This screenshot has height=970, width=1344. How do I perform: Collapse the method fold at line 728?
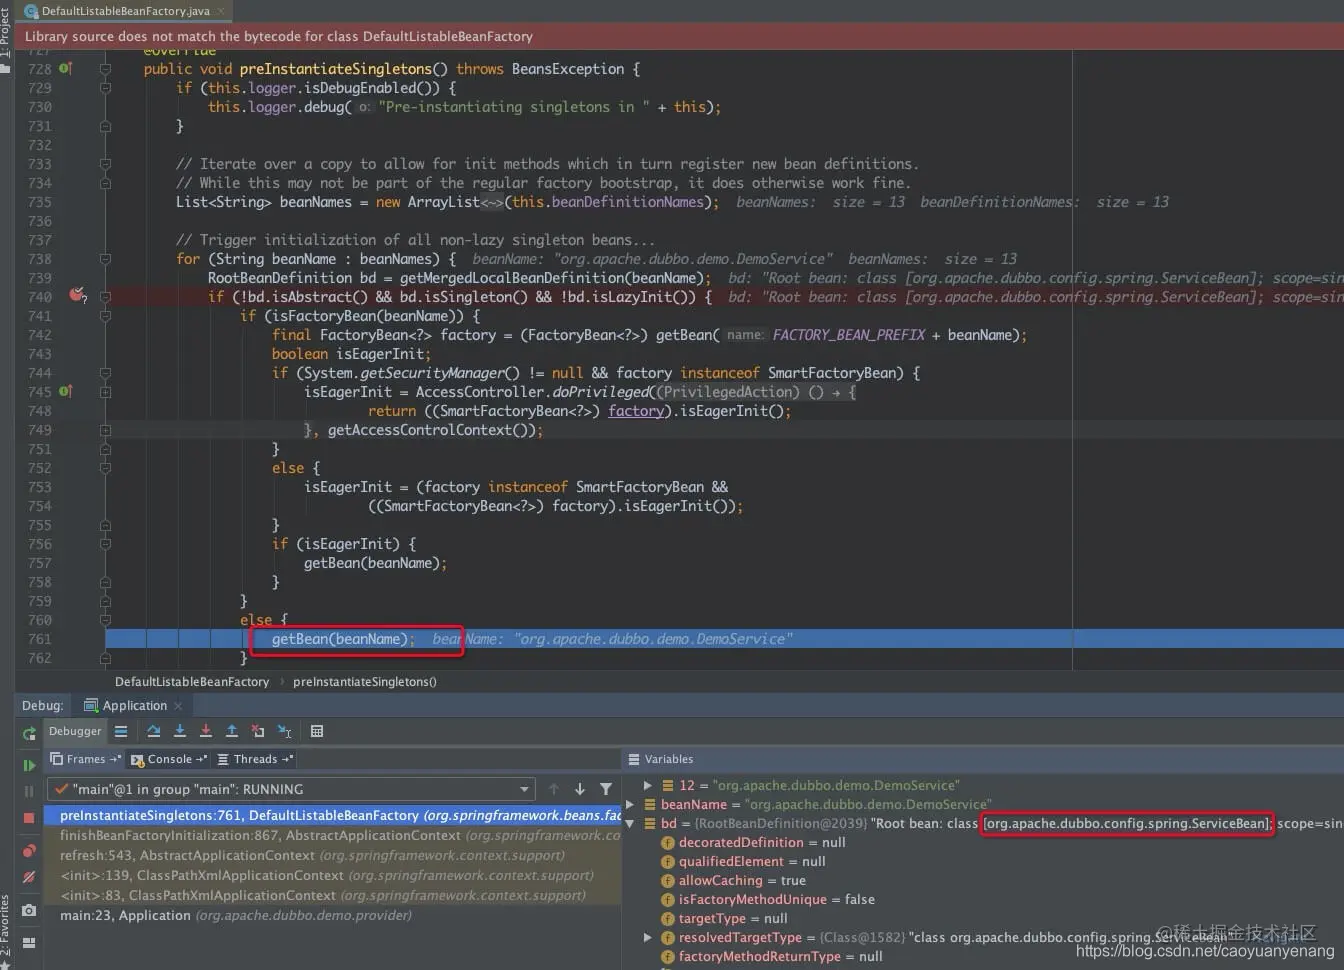pyautogui.click(x=105, y=69)
